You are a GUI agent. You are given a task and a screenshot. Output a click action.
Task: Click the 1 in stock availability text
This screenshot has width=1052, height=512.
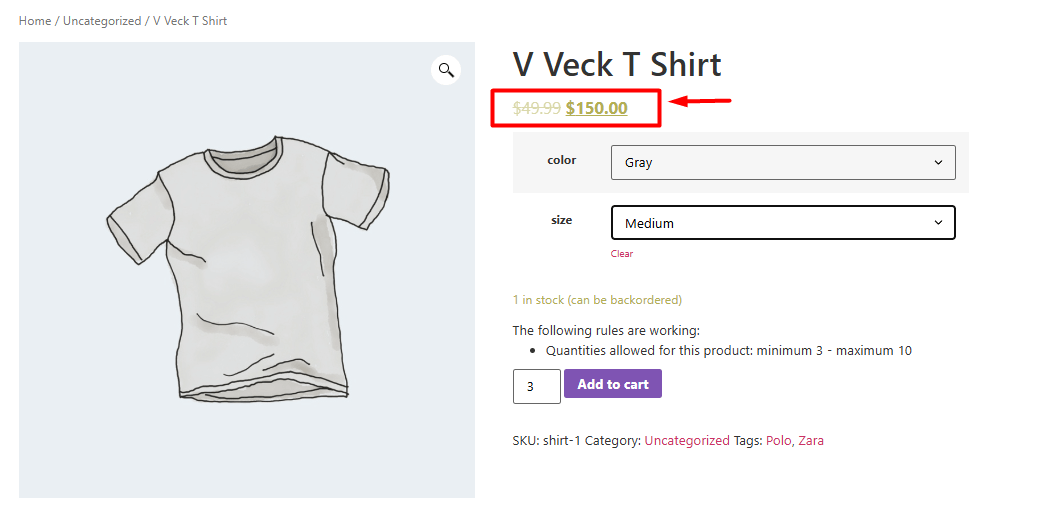(597, 300)
